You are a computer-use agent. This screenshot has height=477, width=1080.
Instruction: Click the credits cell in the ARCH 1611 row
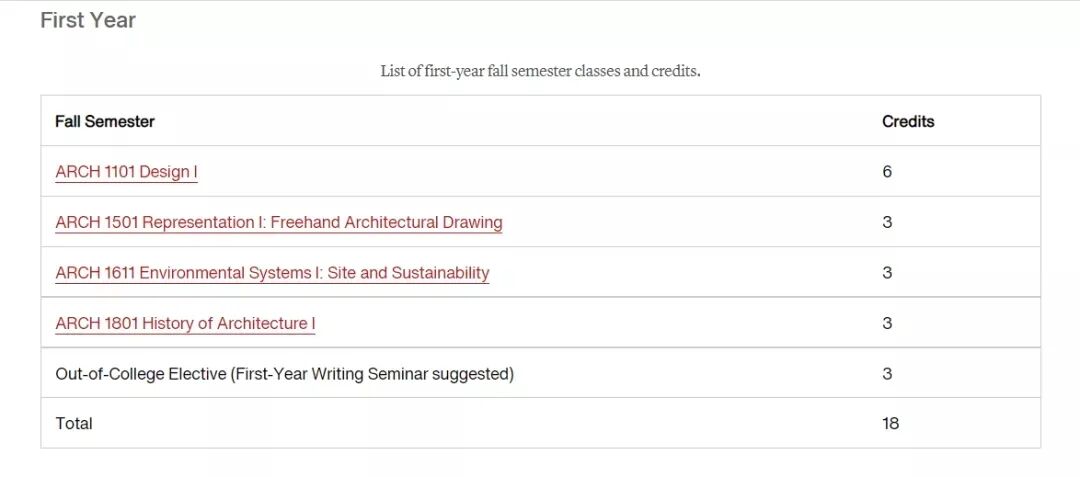click(886, 273)
